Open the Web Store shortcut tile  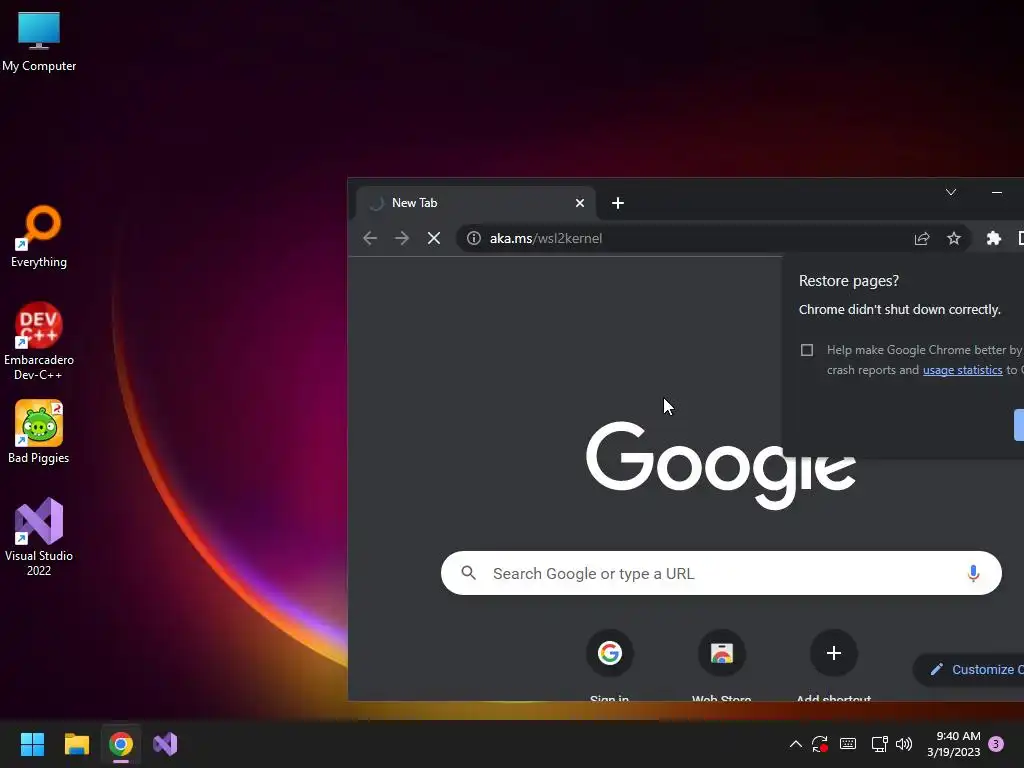click(722, 665)
